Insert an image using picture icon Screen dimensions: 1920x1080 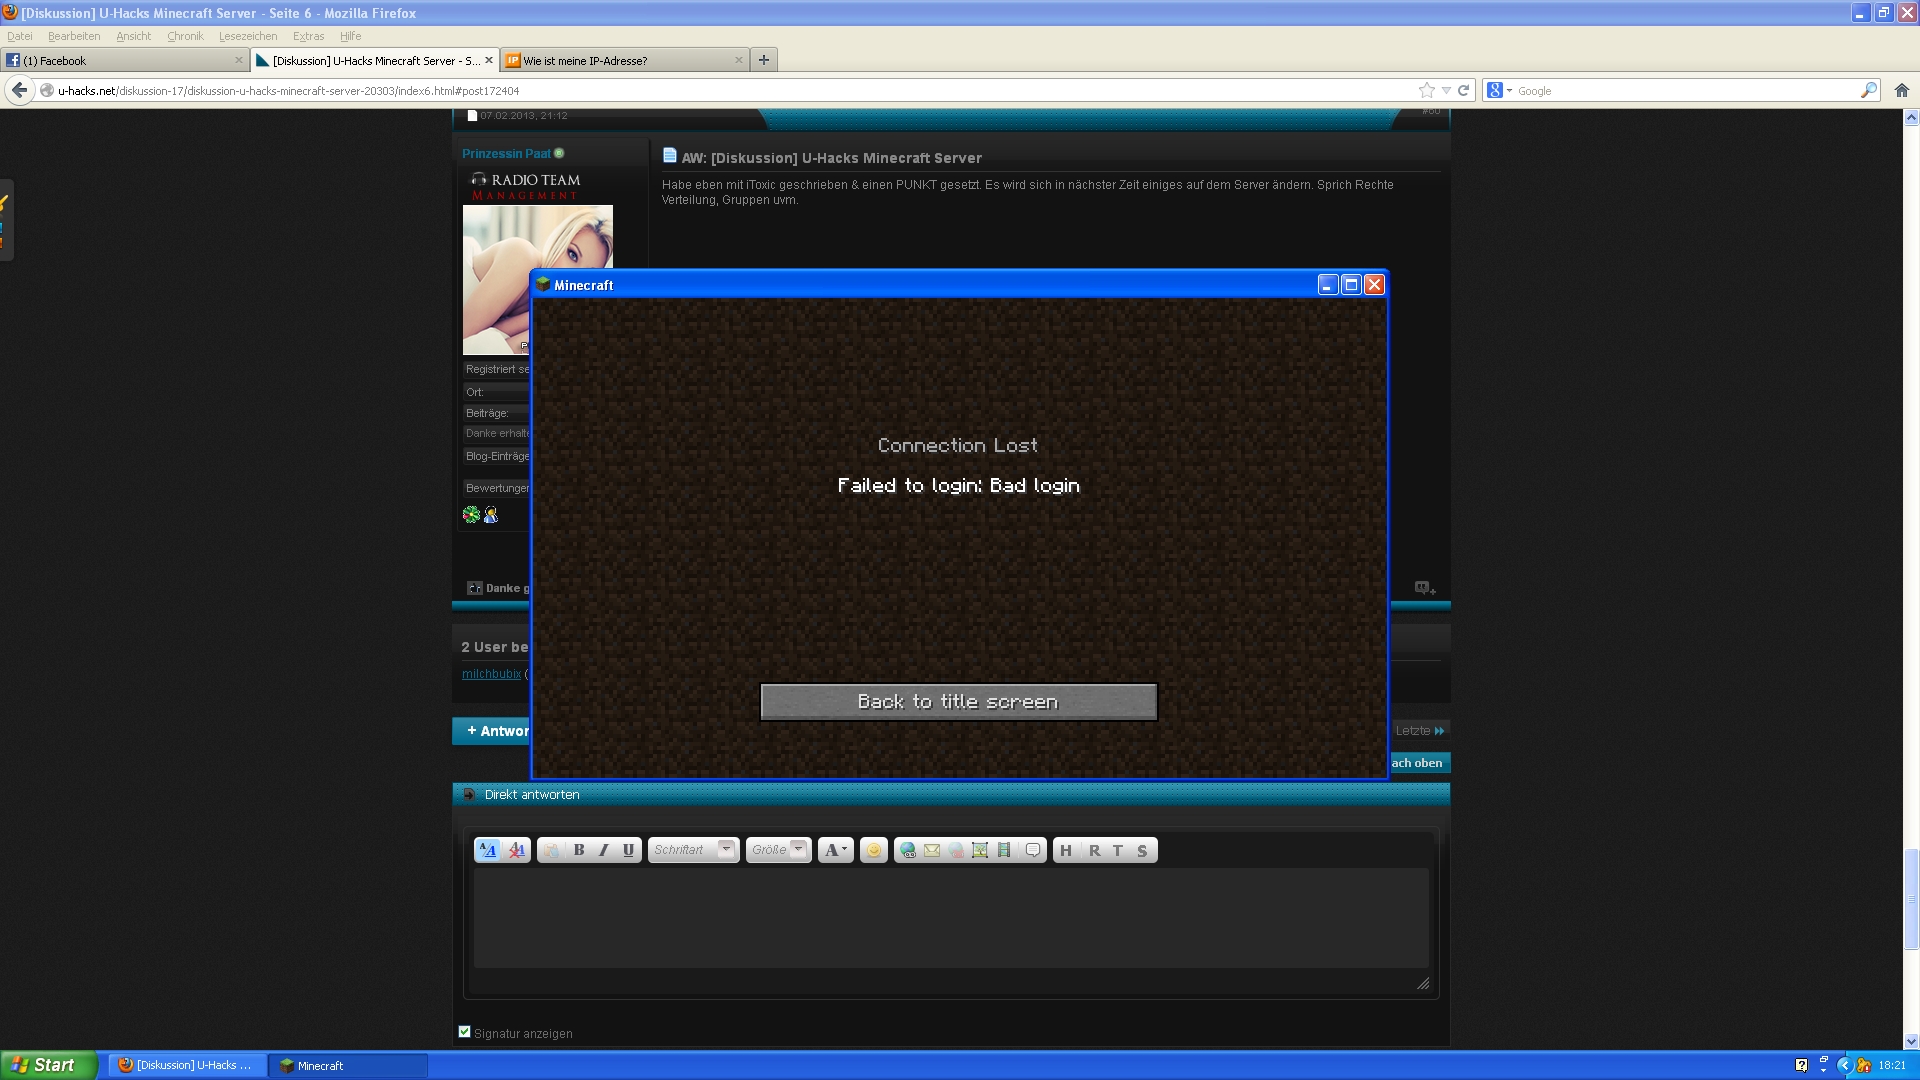click(980, 850)
